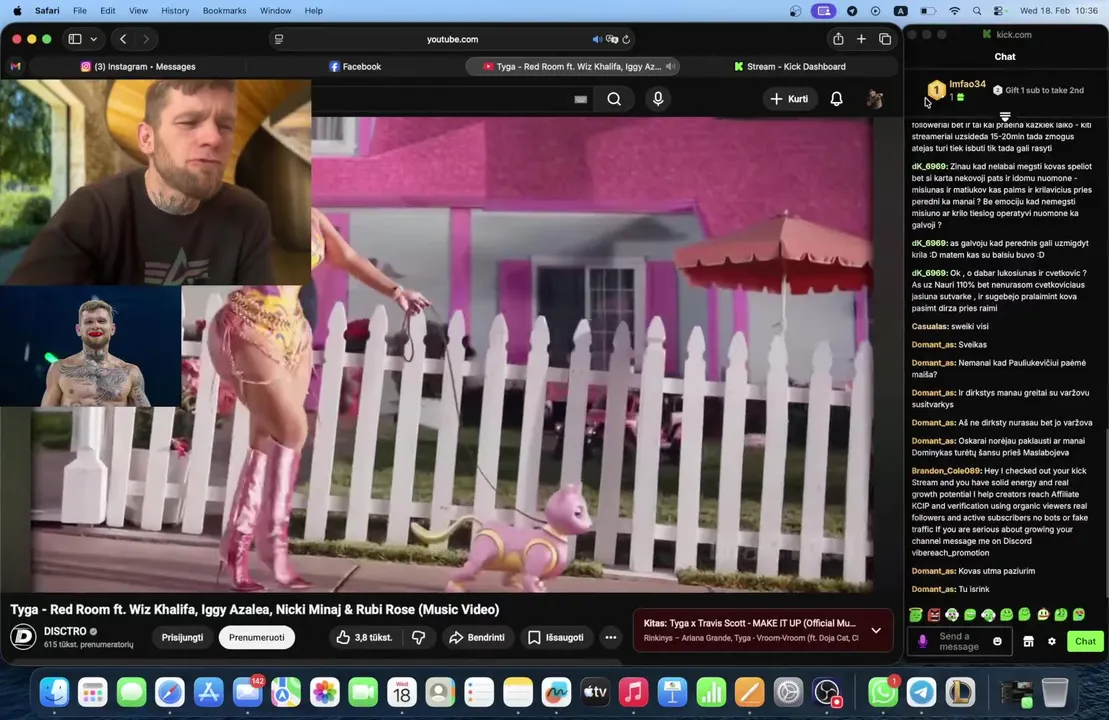Like the video with thumbs up
This screenshot has height=720, width=1109.
[x=364, y=637]
